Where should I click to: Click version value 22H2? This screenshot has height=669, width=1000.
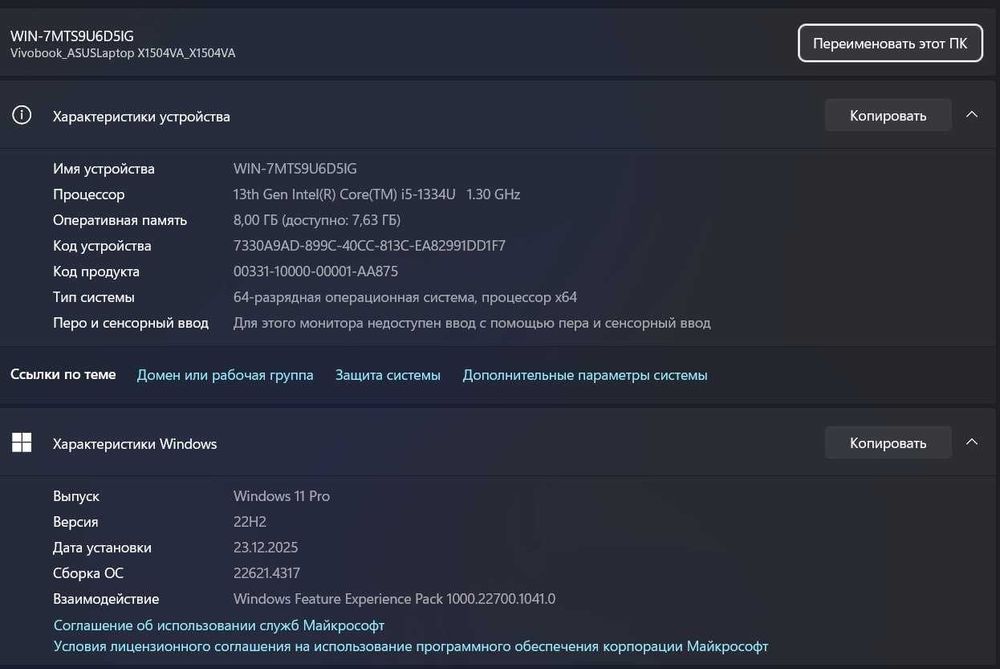coord(250,522)
